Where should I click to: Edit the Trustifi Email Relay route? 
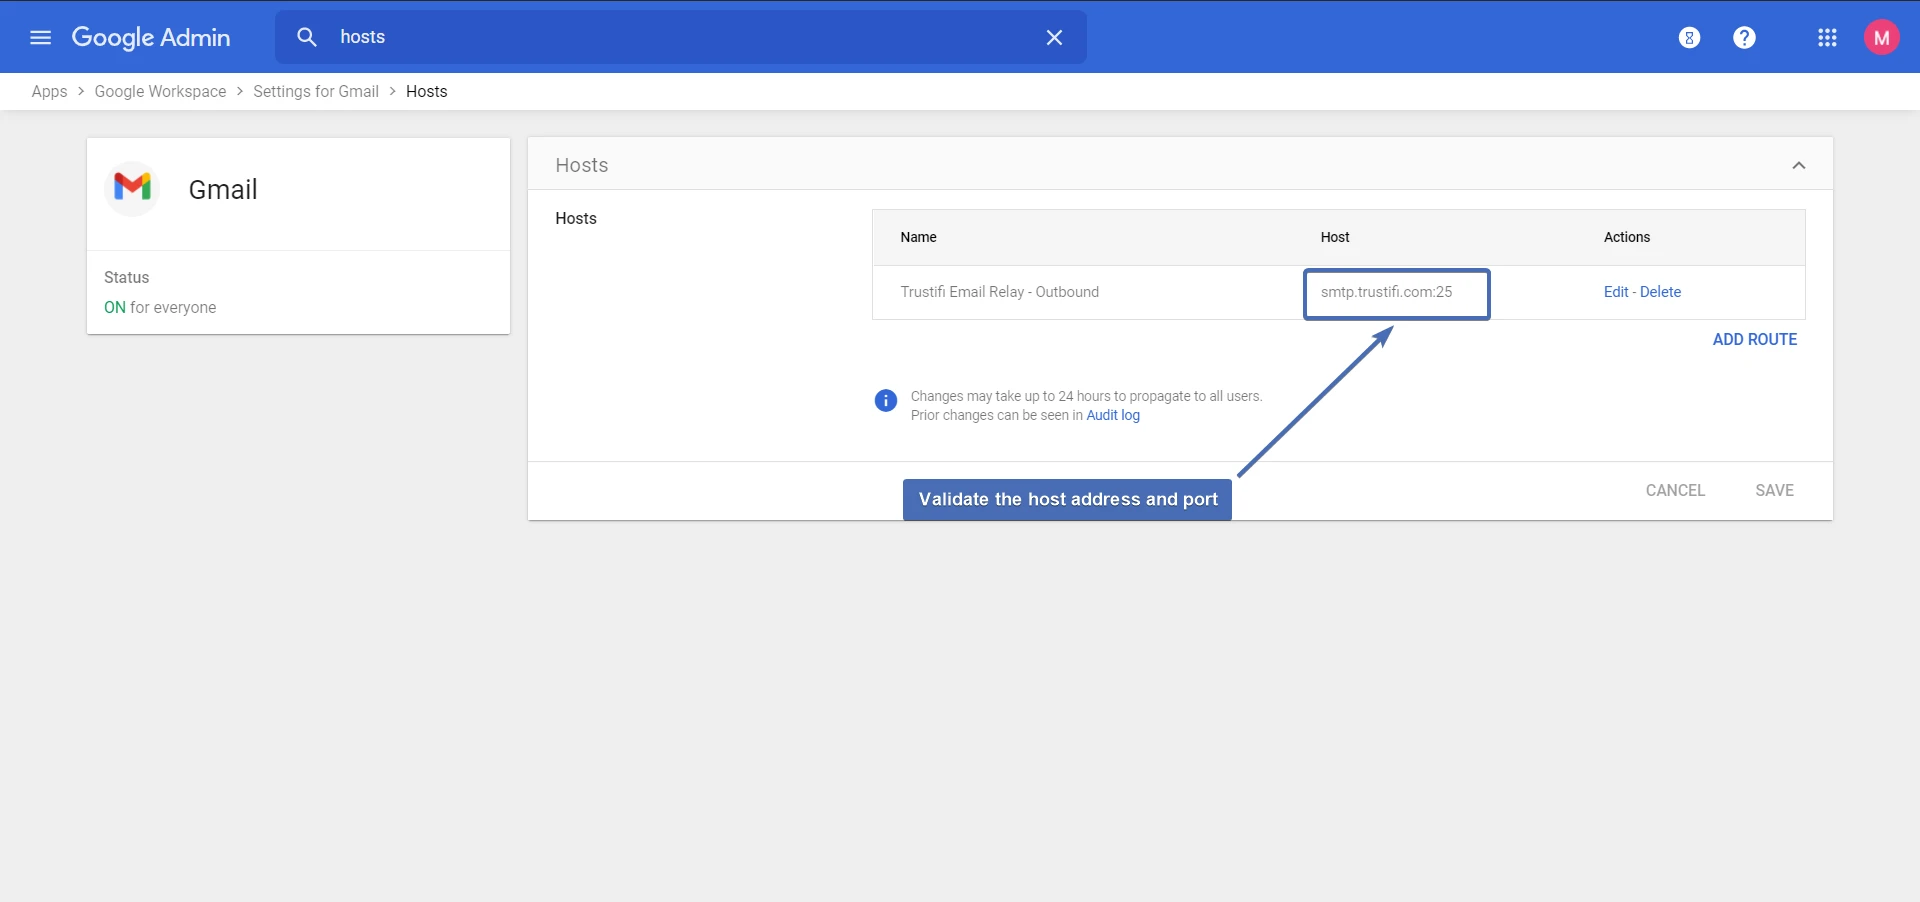pos(1614,292)
